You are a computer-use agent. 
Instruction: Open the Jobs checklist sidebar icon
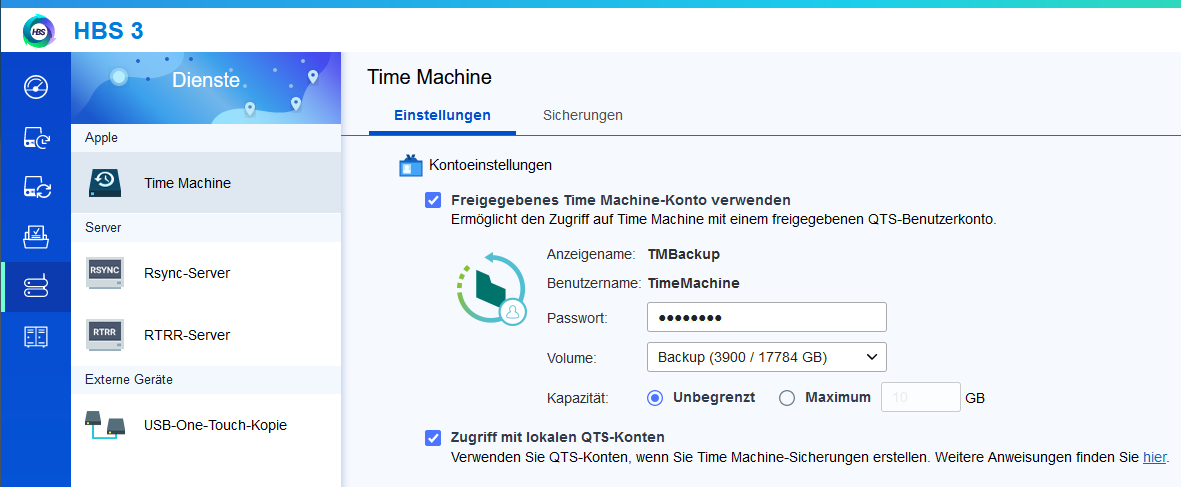click(36, 236)
